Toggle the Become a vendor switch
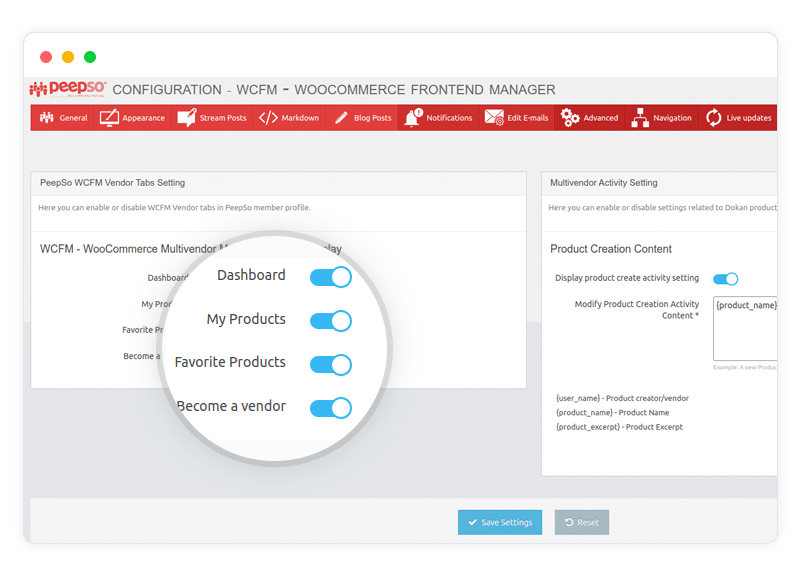 click(x=331, y=408)
